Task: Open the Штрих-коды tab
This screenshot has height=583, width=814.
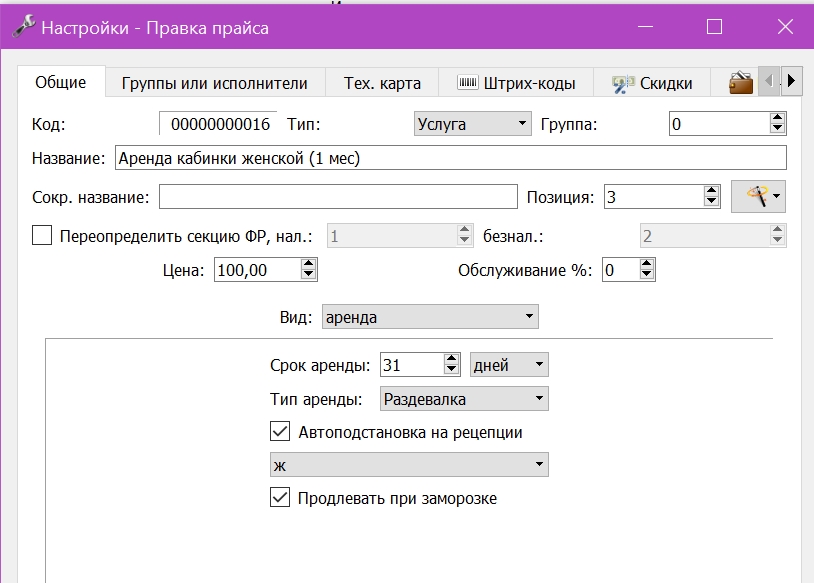Action: [x=517, y=83]
